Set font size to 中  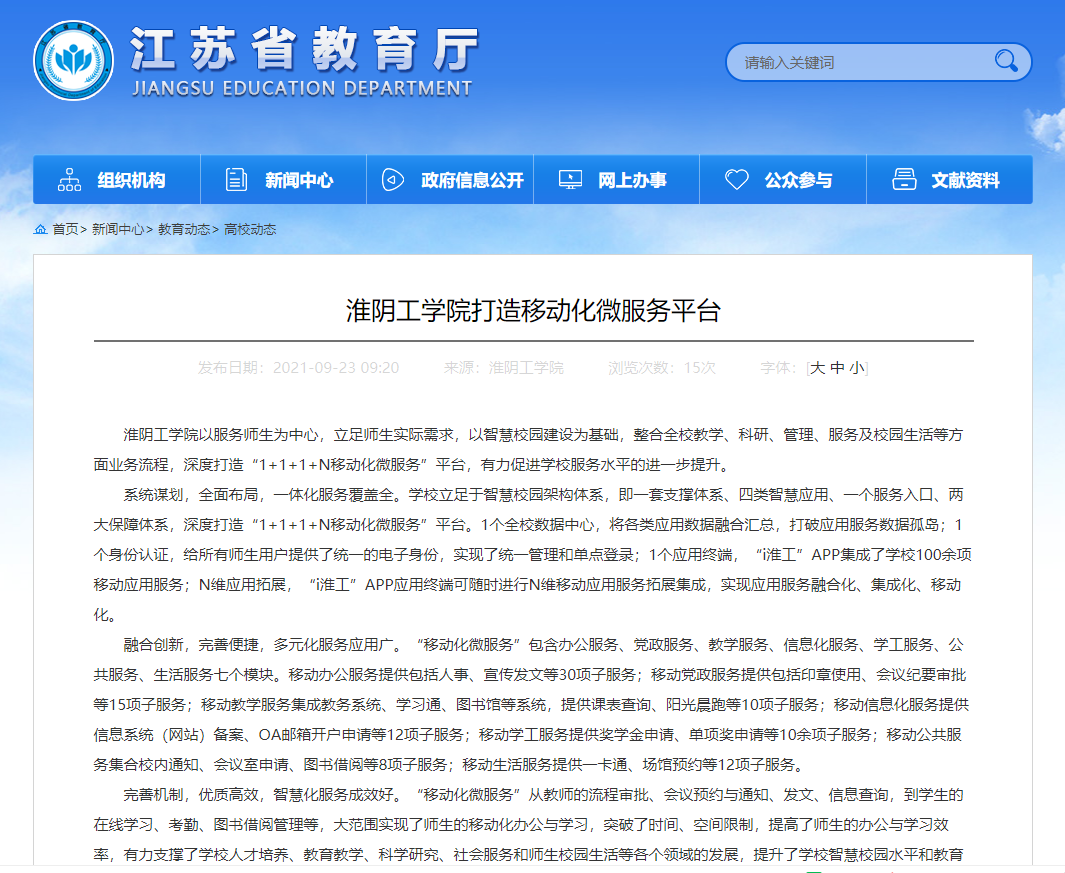(837, 368)
